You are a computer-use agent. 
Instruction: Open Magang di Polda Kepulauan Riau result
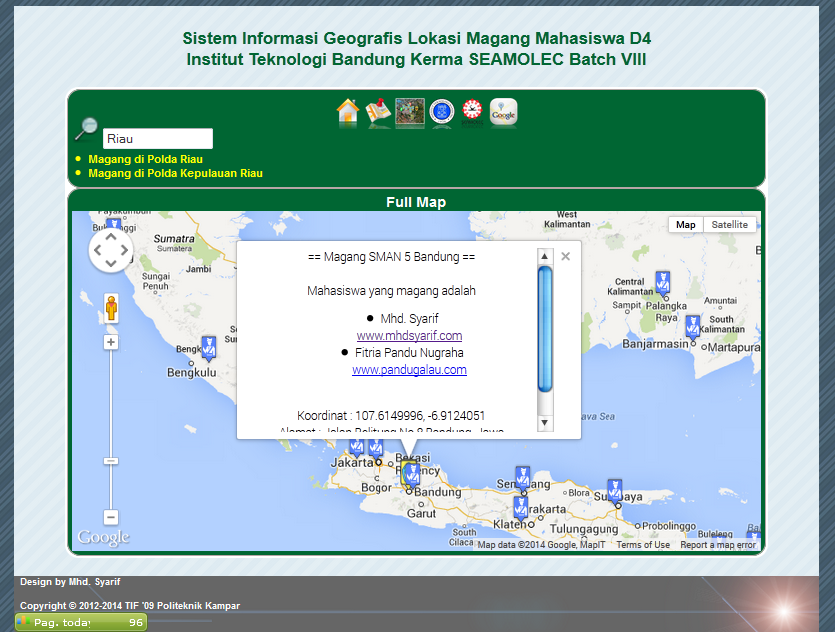point(175,173)
